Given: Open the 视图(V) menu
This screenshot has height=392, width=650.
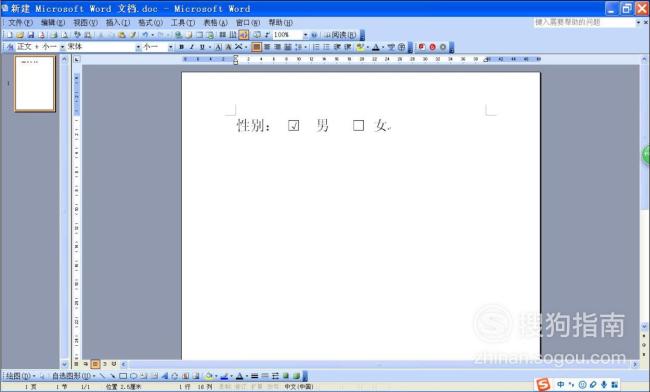Looking at the screenshot, I should tap(85, 22).
